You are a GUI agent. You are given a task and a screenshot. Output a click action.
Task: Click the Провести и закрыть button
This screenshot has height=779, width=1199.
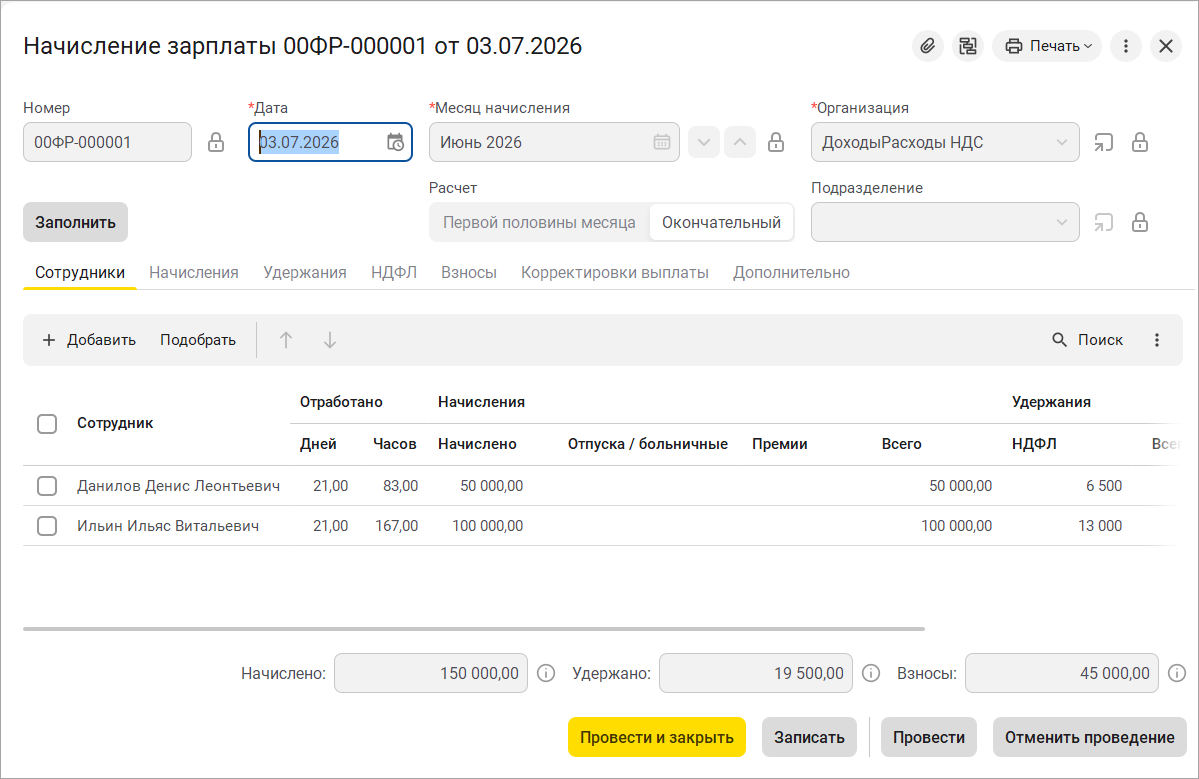[657, 737]
